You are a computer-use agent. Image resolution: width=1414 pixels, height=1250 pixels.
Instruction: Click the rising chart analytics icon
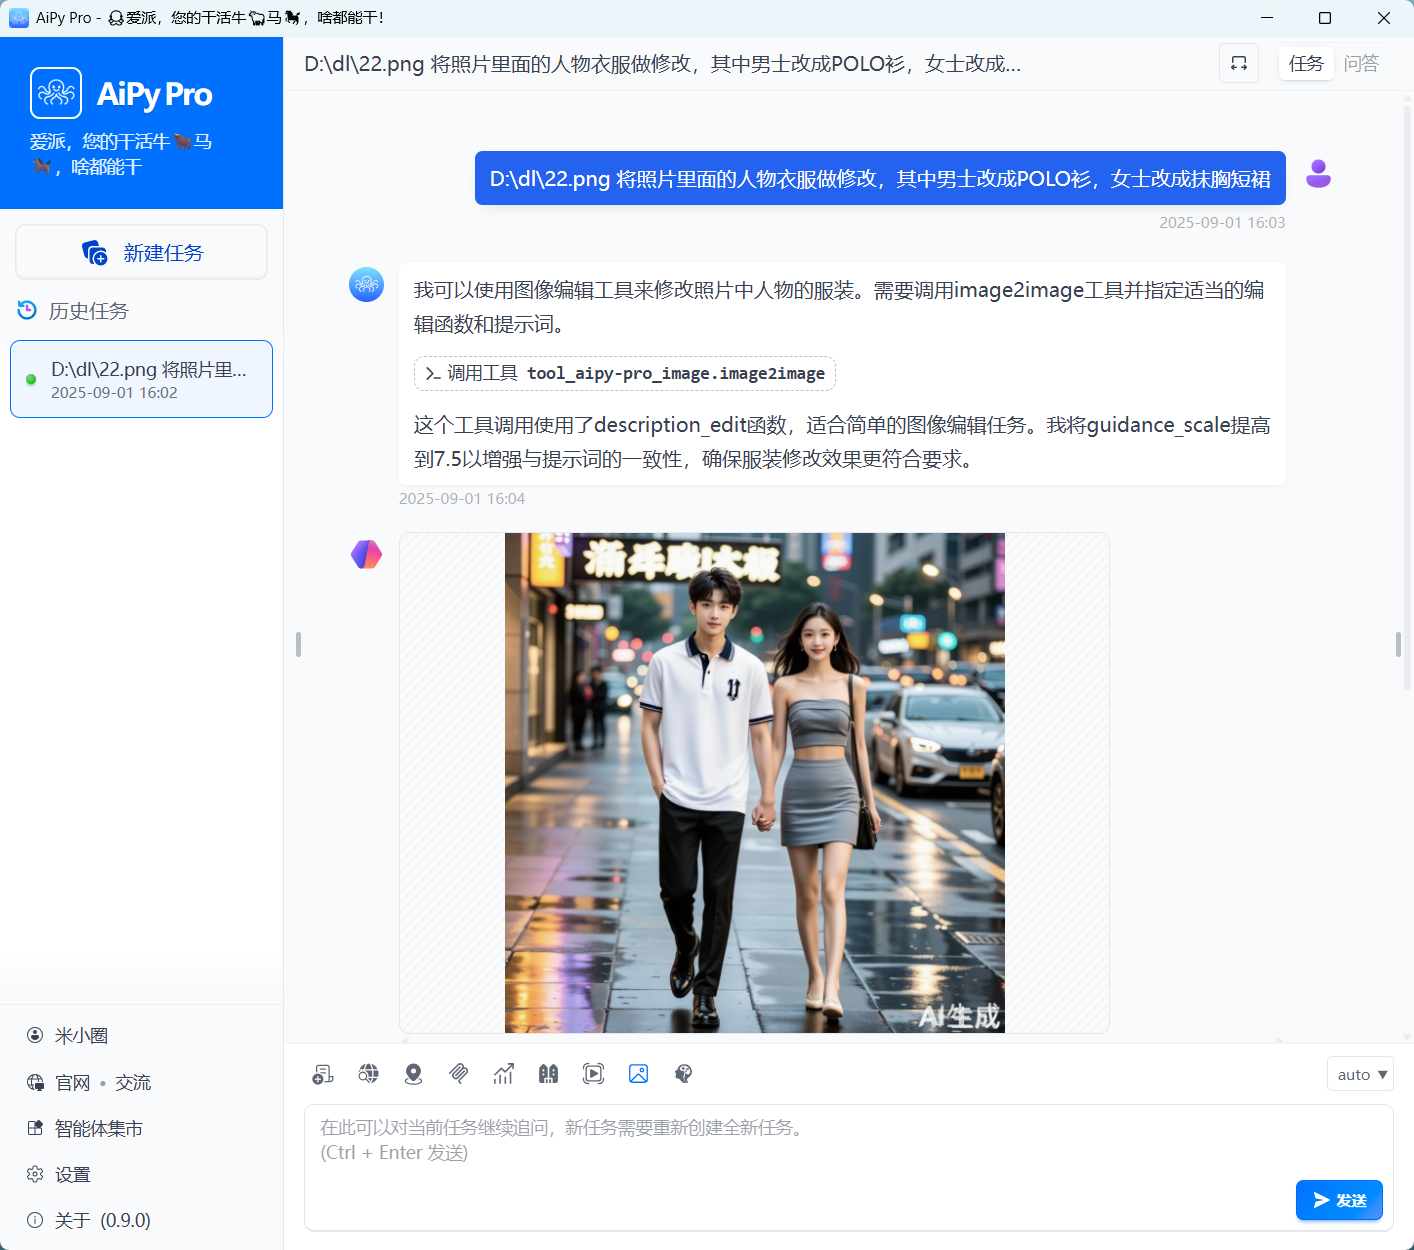[503, 1074]
